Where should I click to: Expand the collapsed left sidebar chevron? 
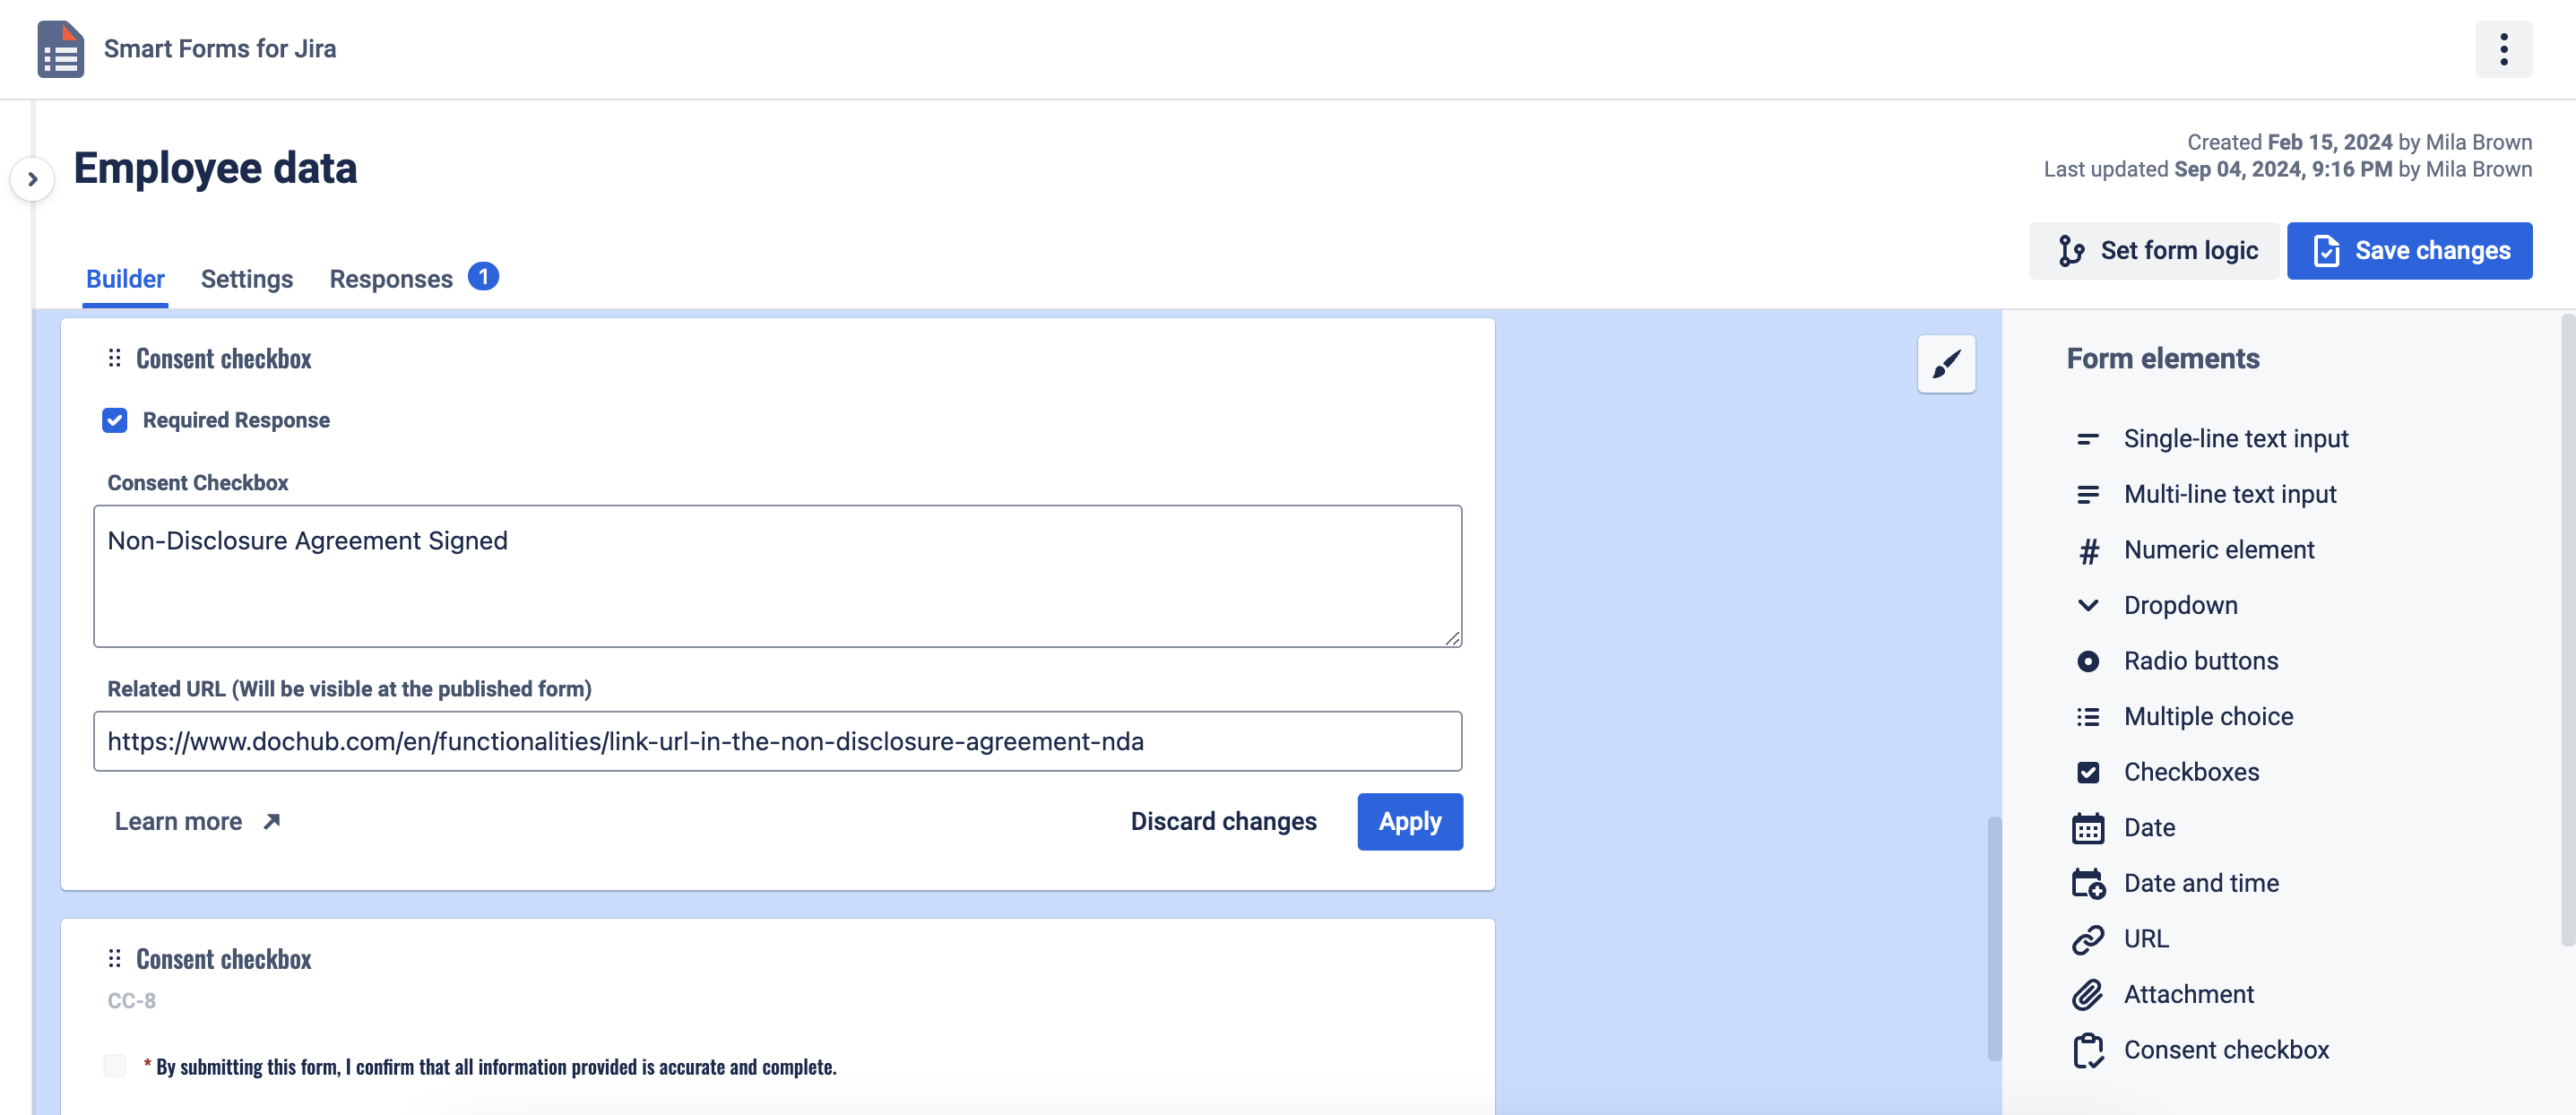(32, 179)
